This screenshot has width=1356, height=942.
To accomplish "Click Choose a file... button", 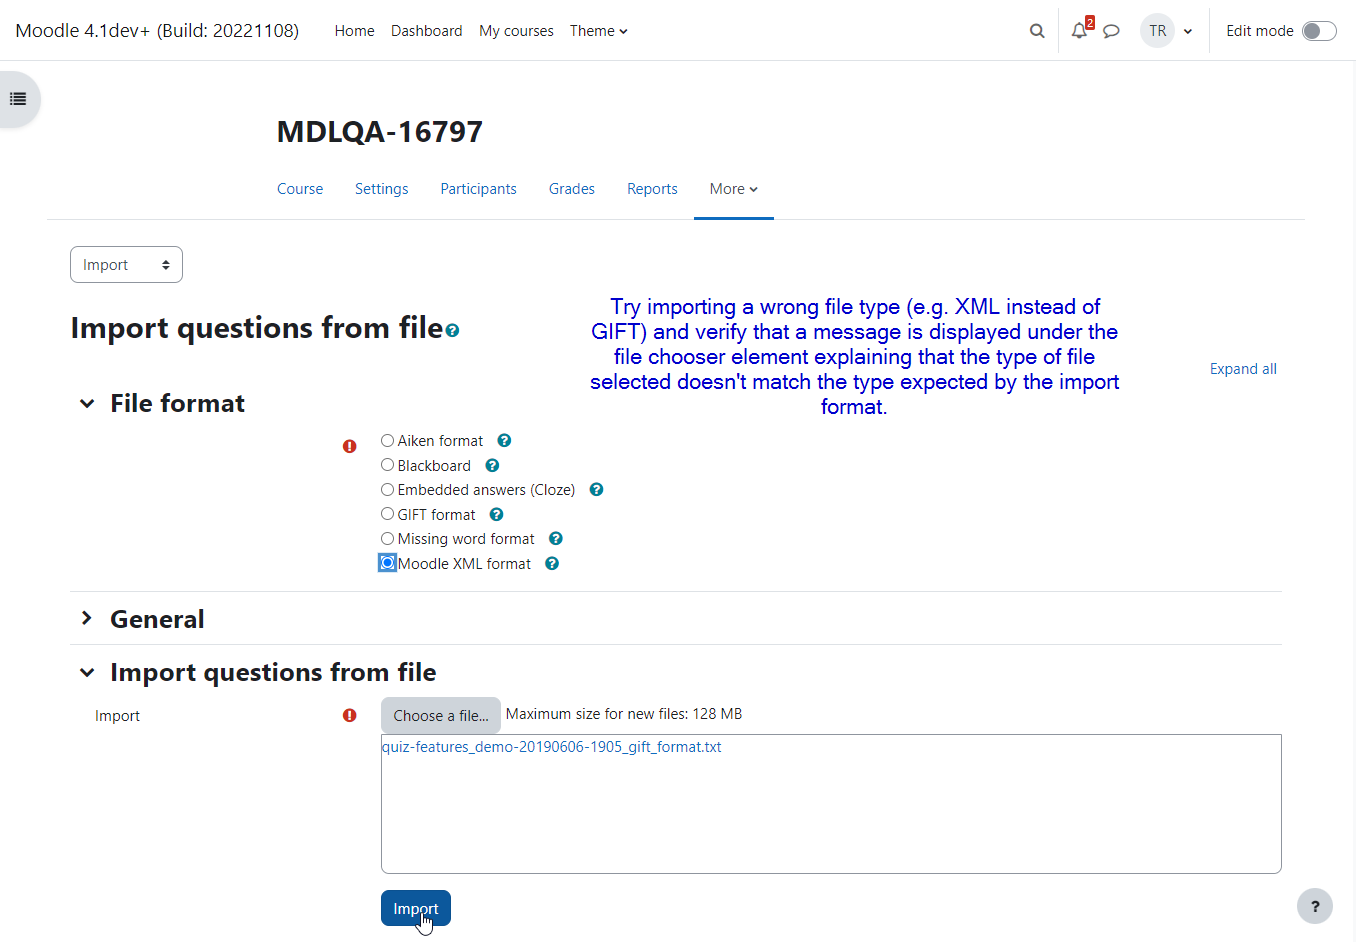I will coord(441,716).
